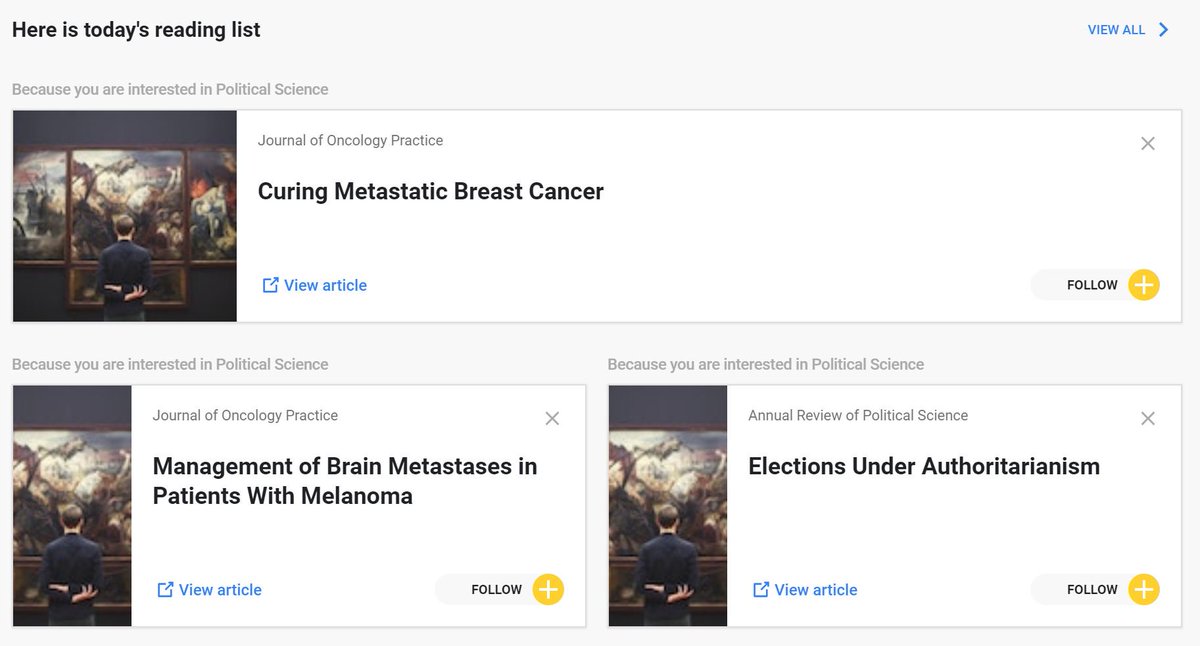This screenshot has width=1200, height=646.
Task: Dismiss the Brain Metastases in Melanoma card
Action: [x=552, y=419]
